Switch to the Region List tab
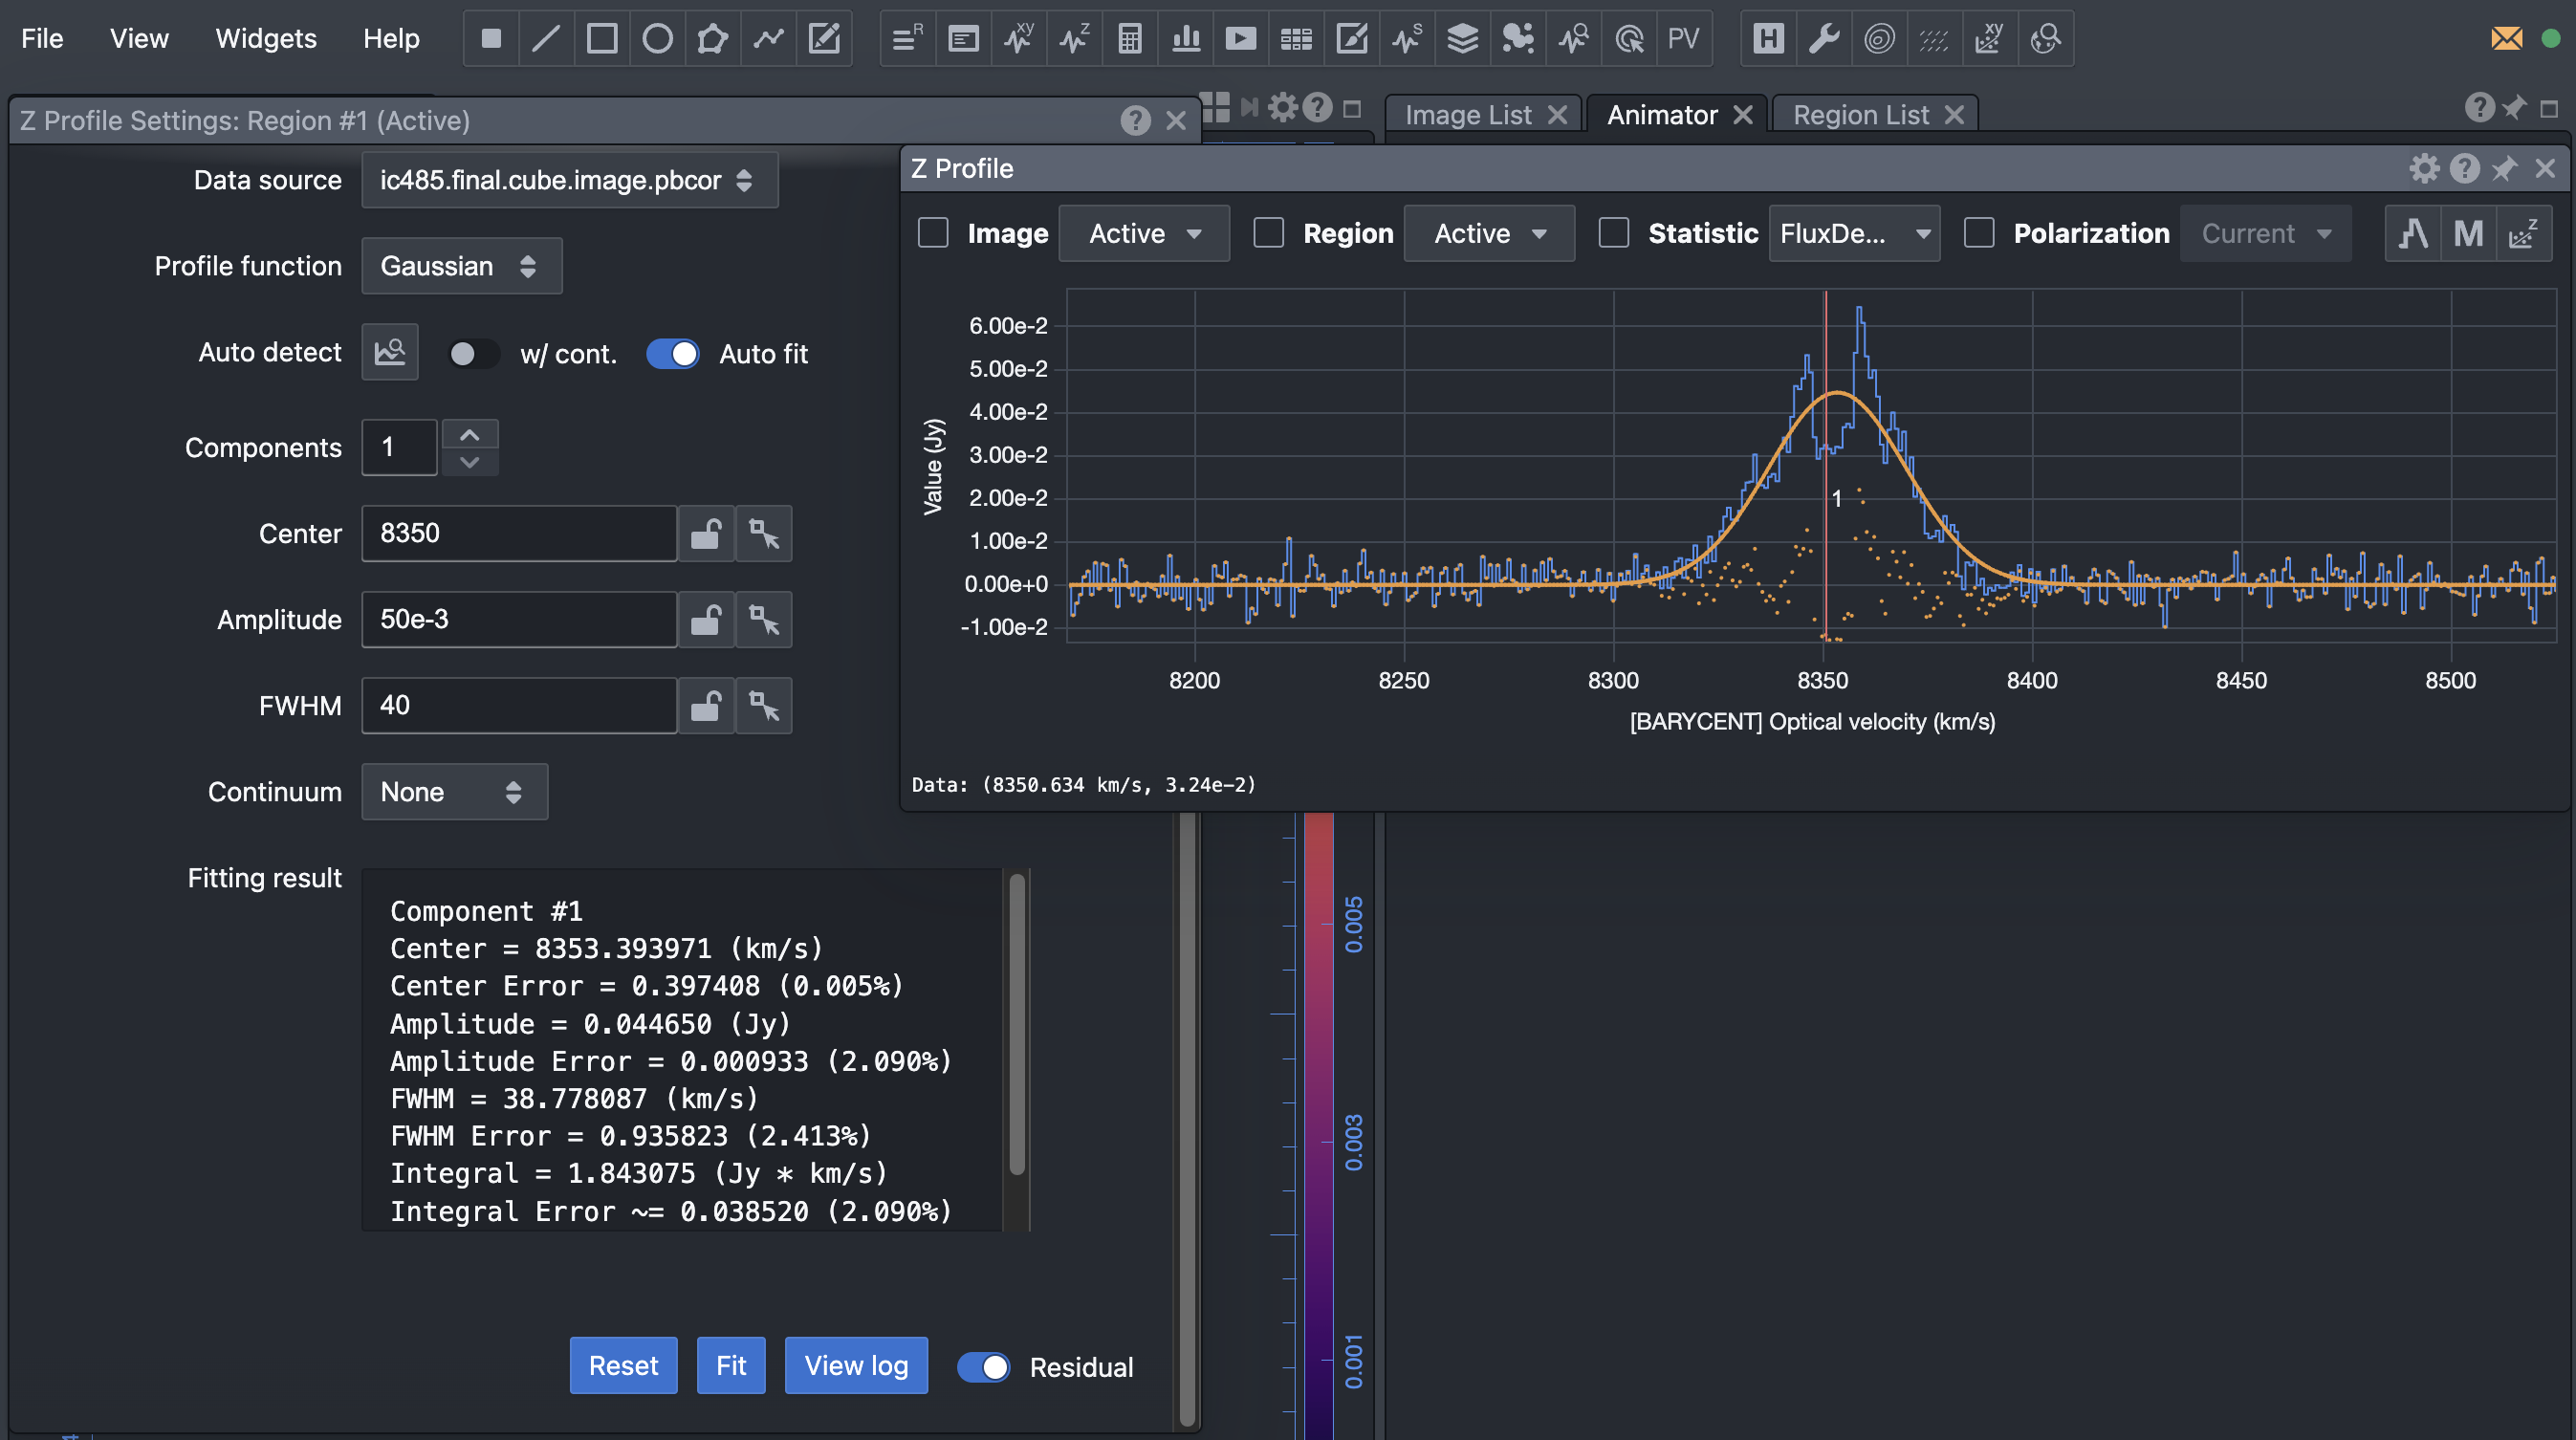 [1860, 115]
